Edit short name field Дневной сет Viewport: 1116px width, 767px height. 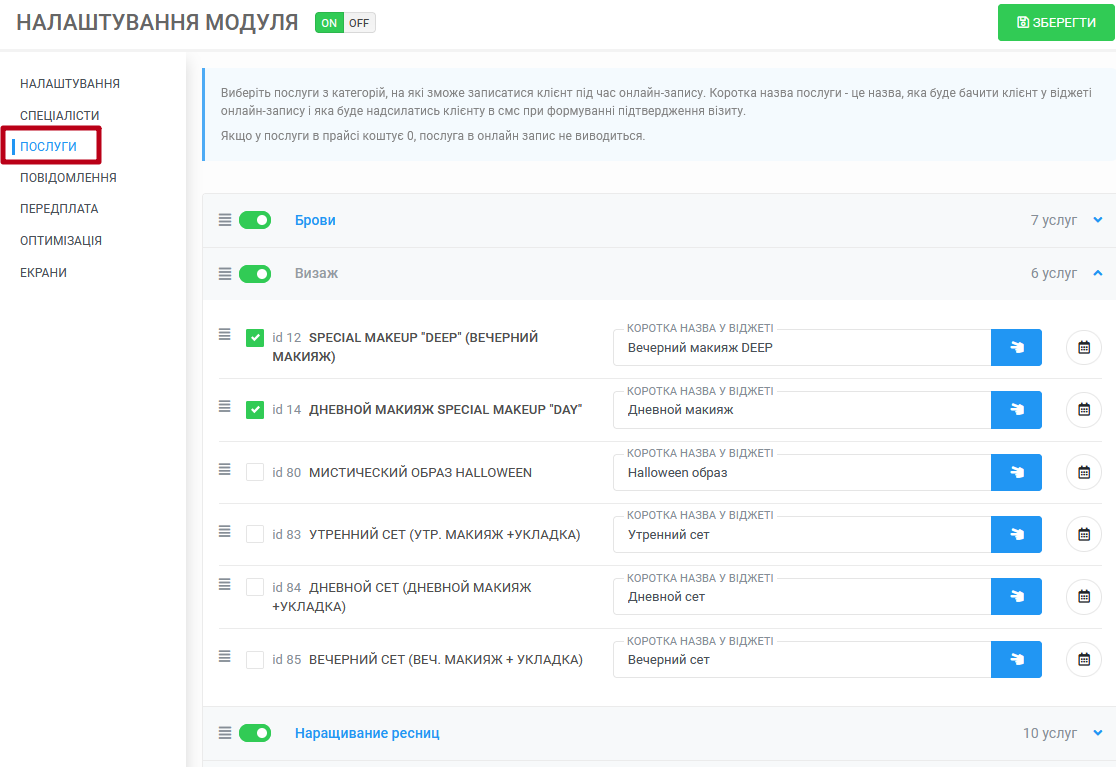[802, 597]
